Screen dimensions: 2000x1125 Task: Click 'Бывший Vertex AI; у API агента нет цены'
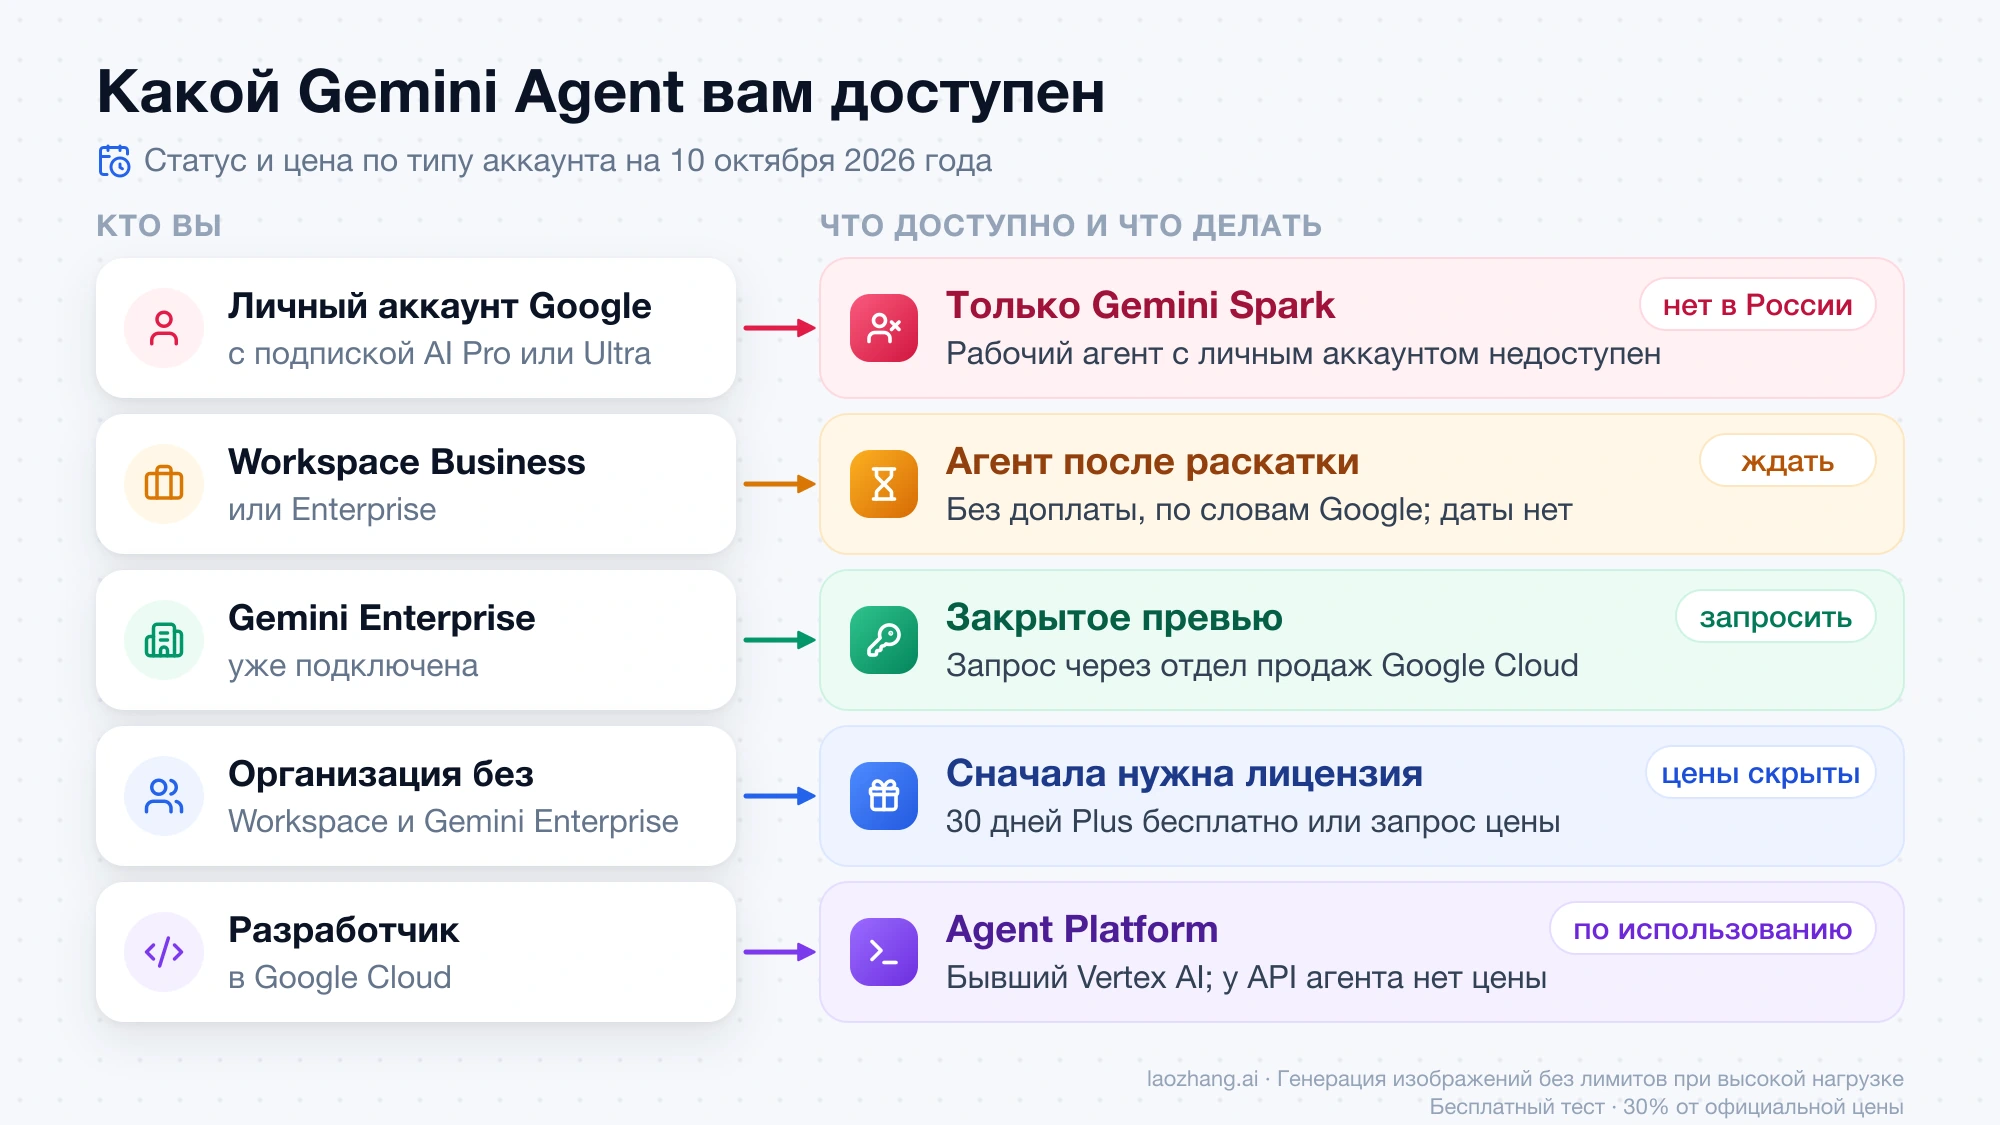(x=1247, y=977)
